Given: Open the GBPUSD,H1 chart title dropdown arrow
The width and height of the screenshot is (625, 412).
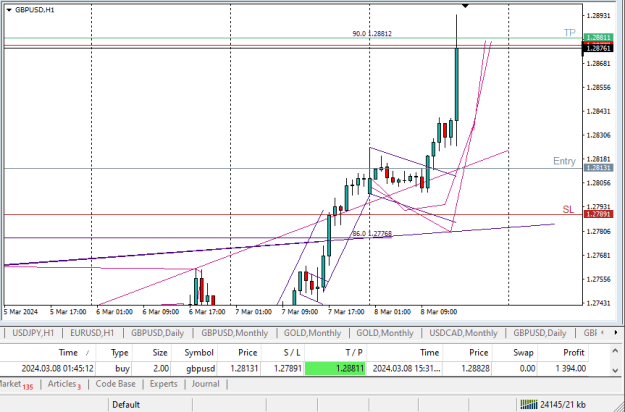Looking at the screenshot, I should [9, 10].
